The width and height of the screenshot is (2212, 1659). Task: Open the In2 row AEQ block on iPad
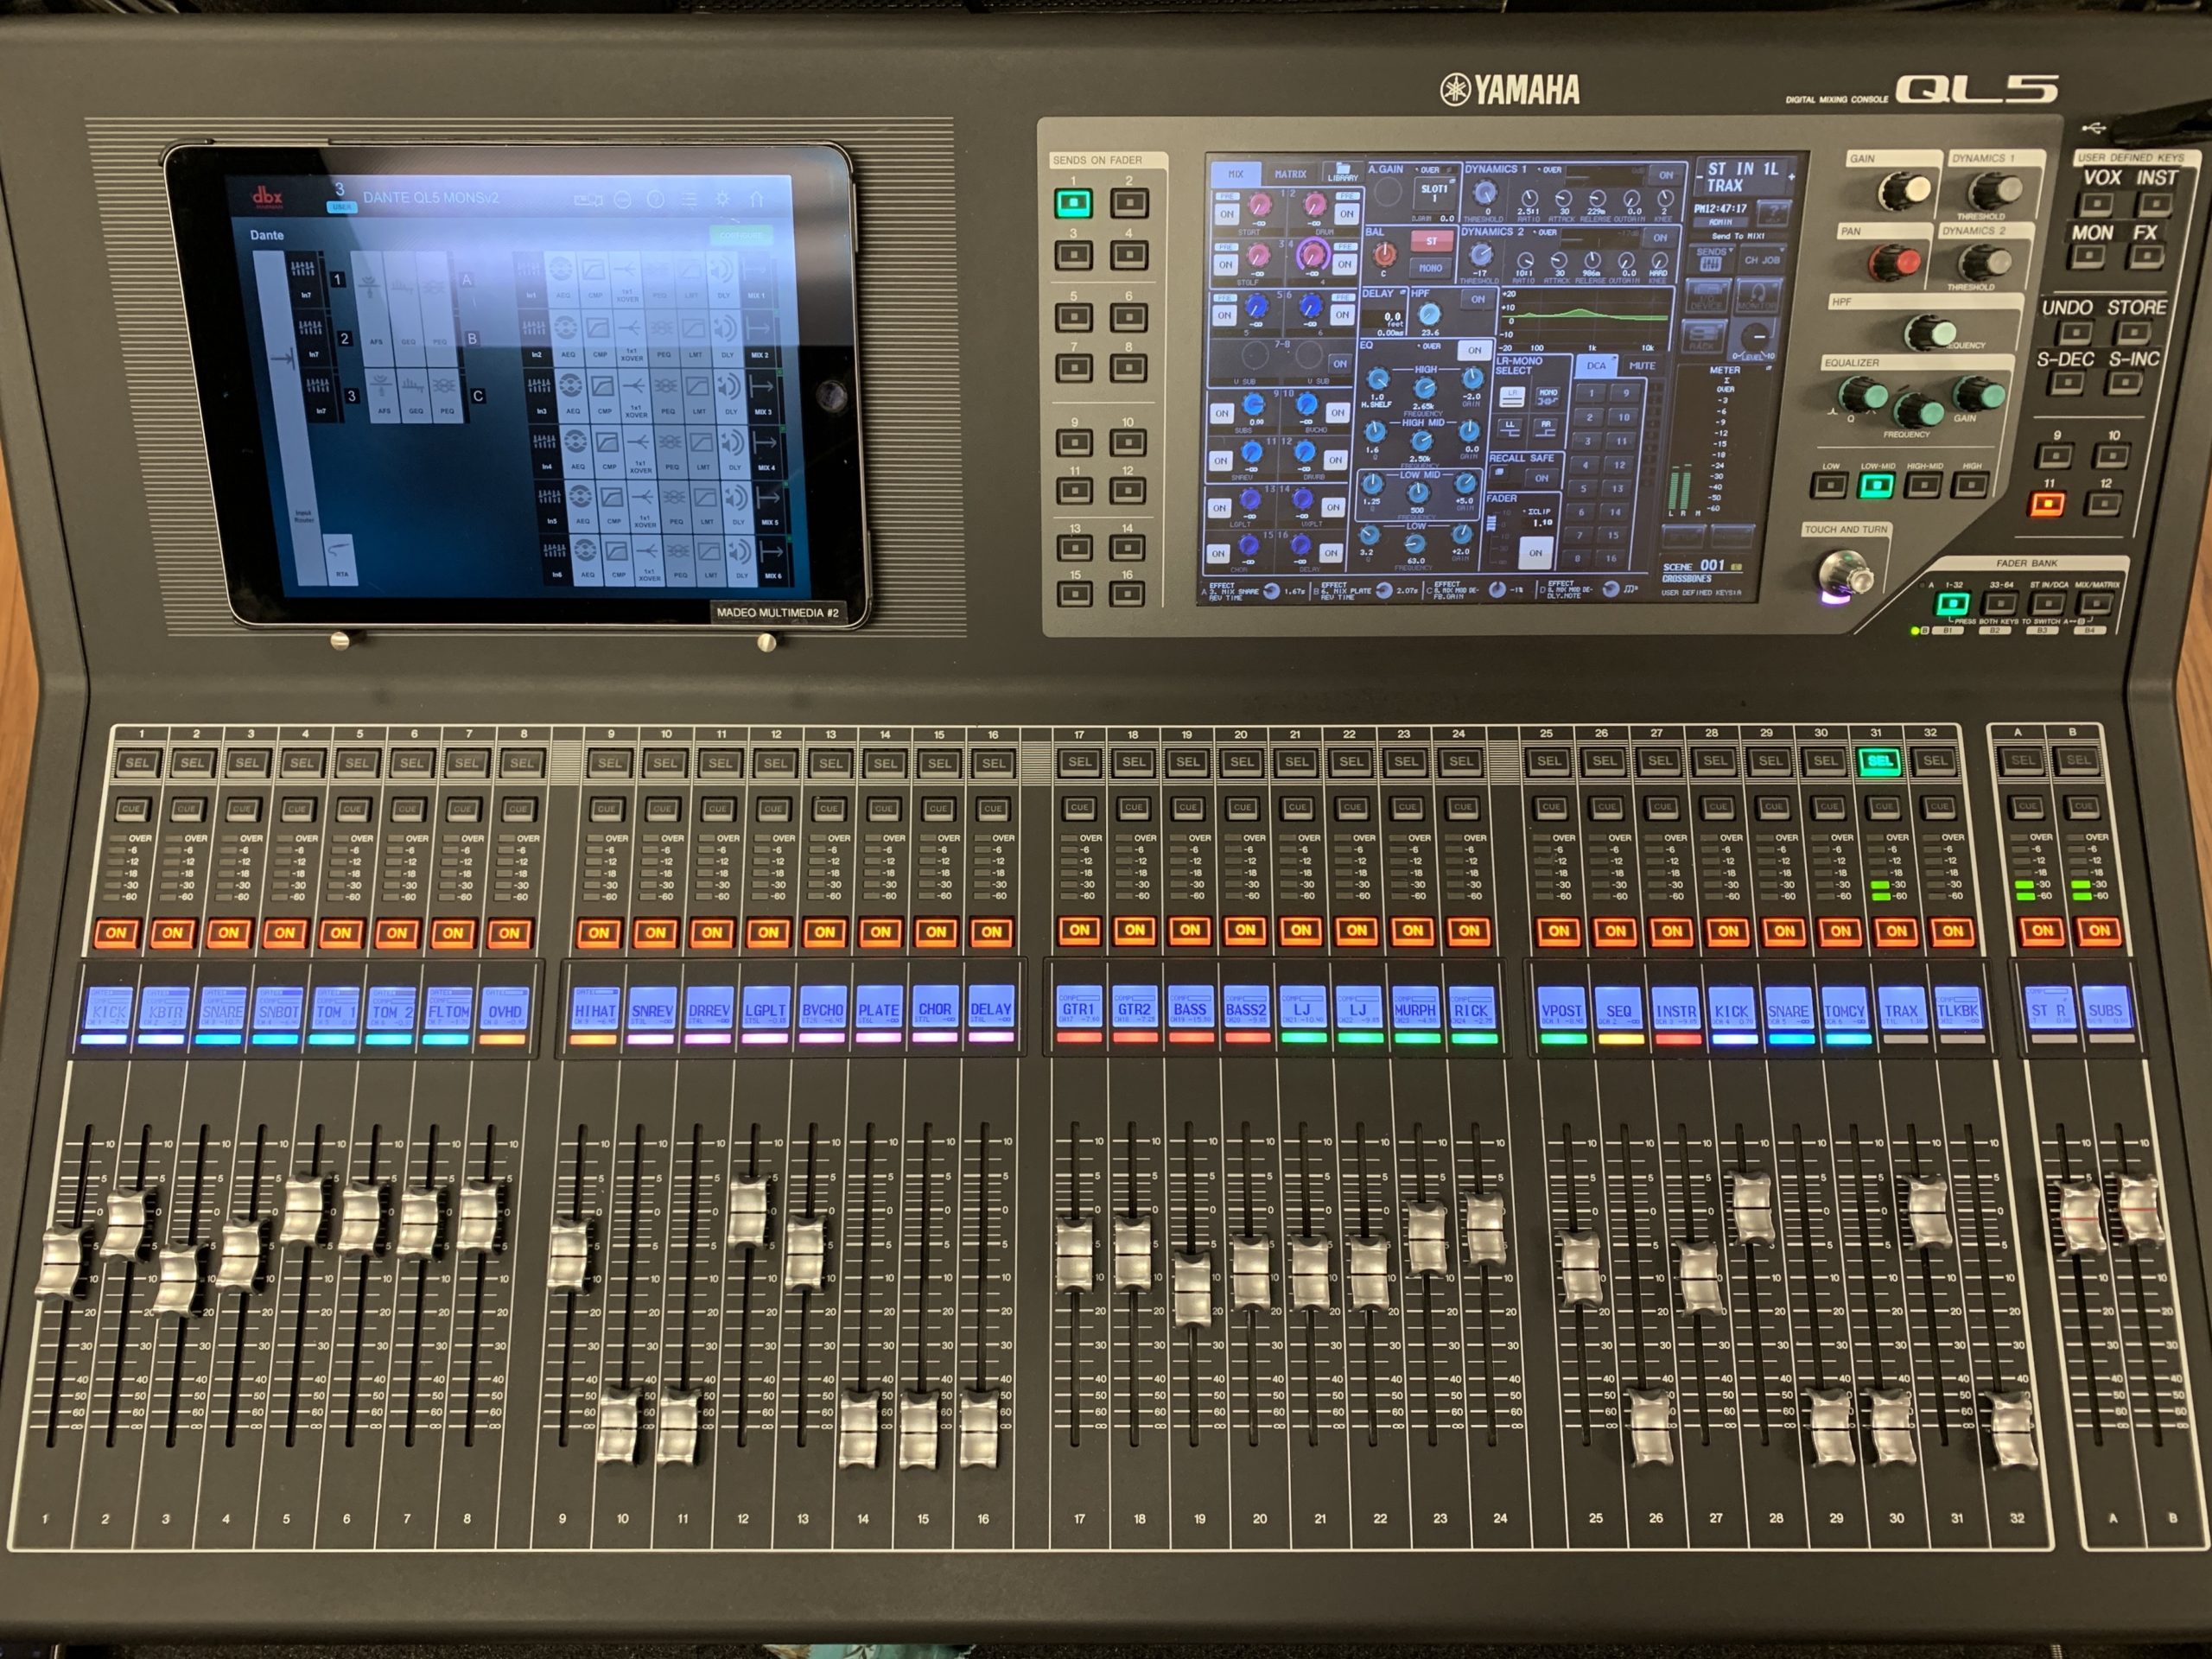tap(567, 336)
